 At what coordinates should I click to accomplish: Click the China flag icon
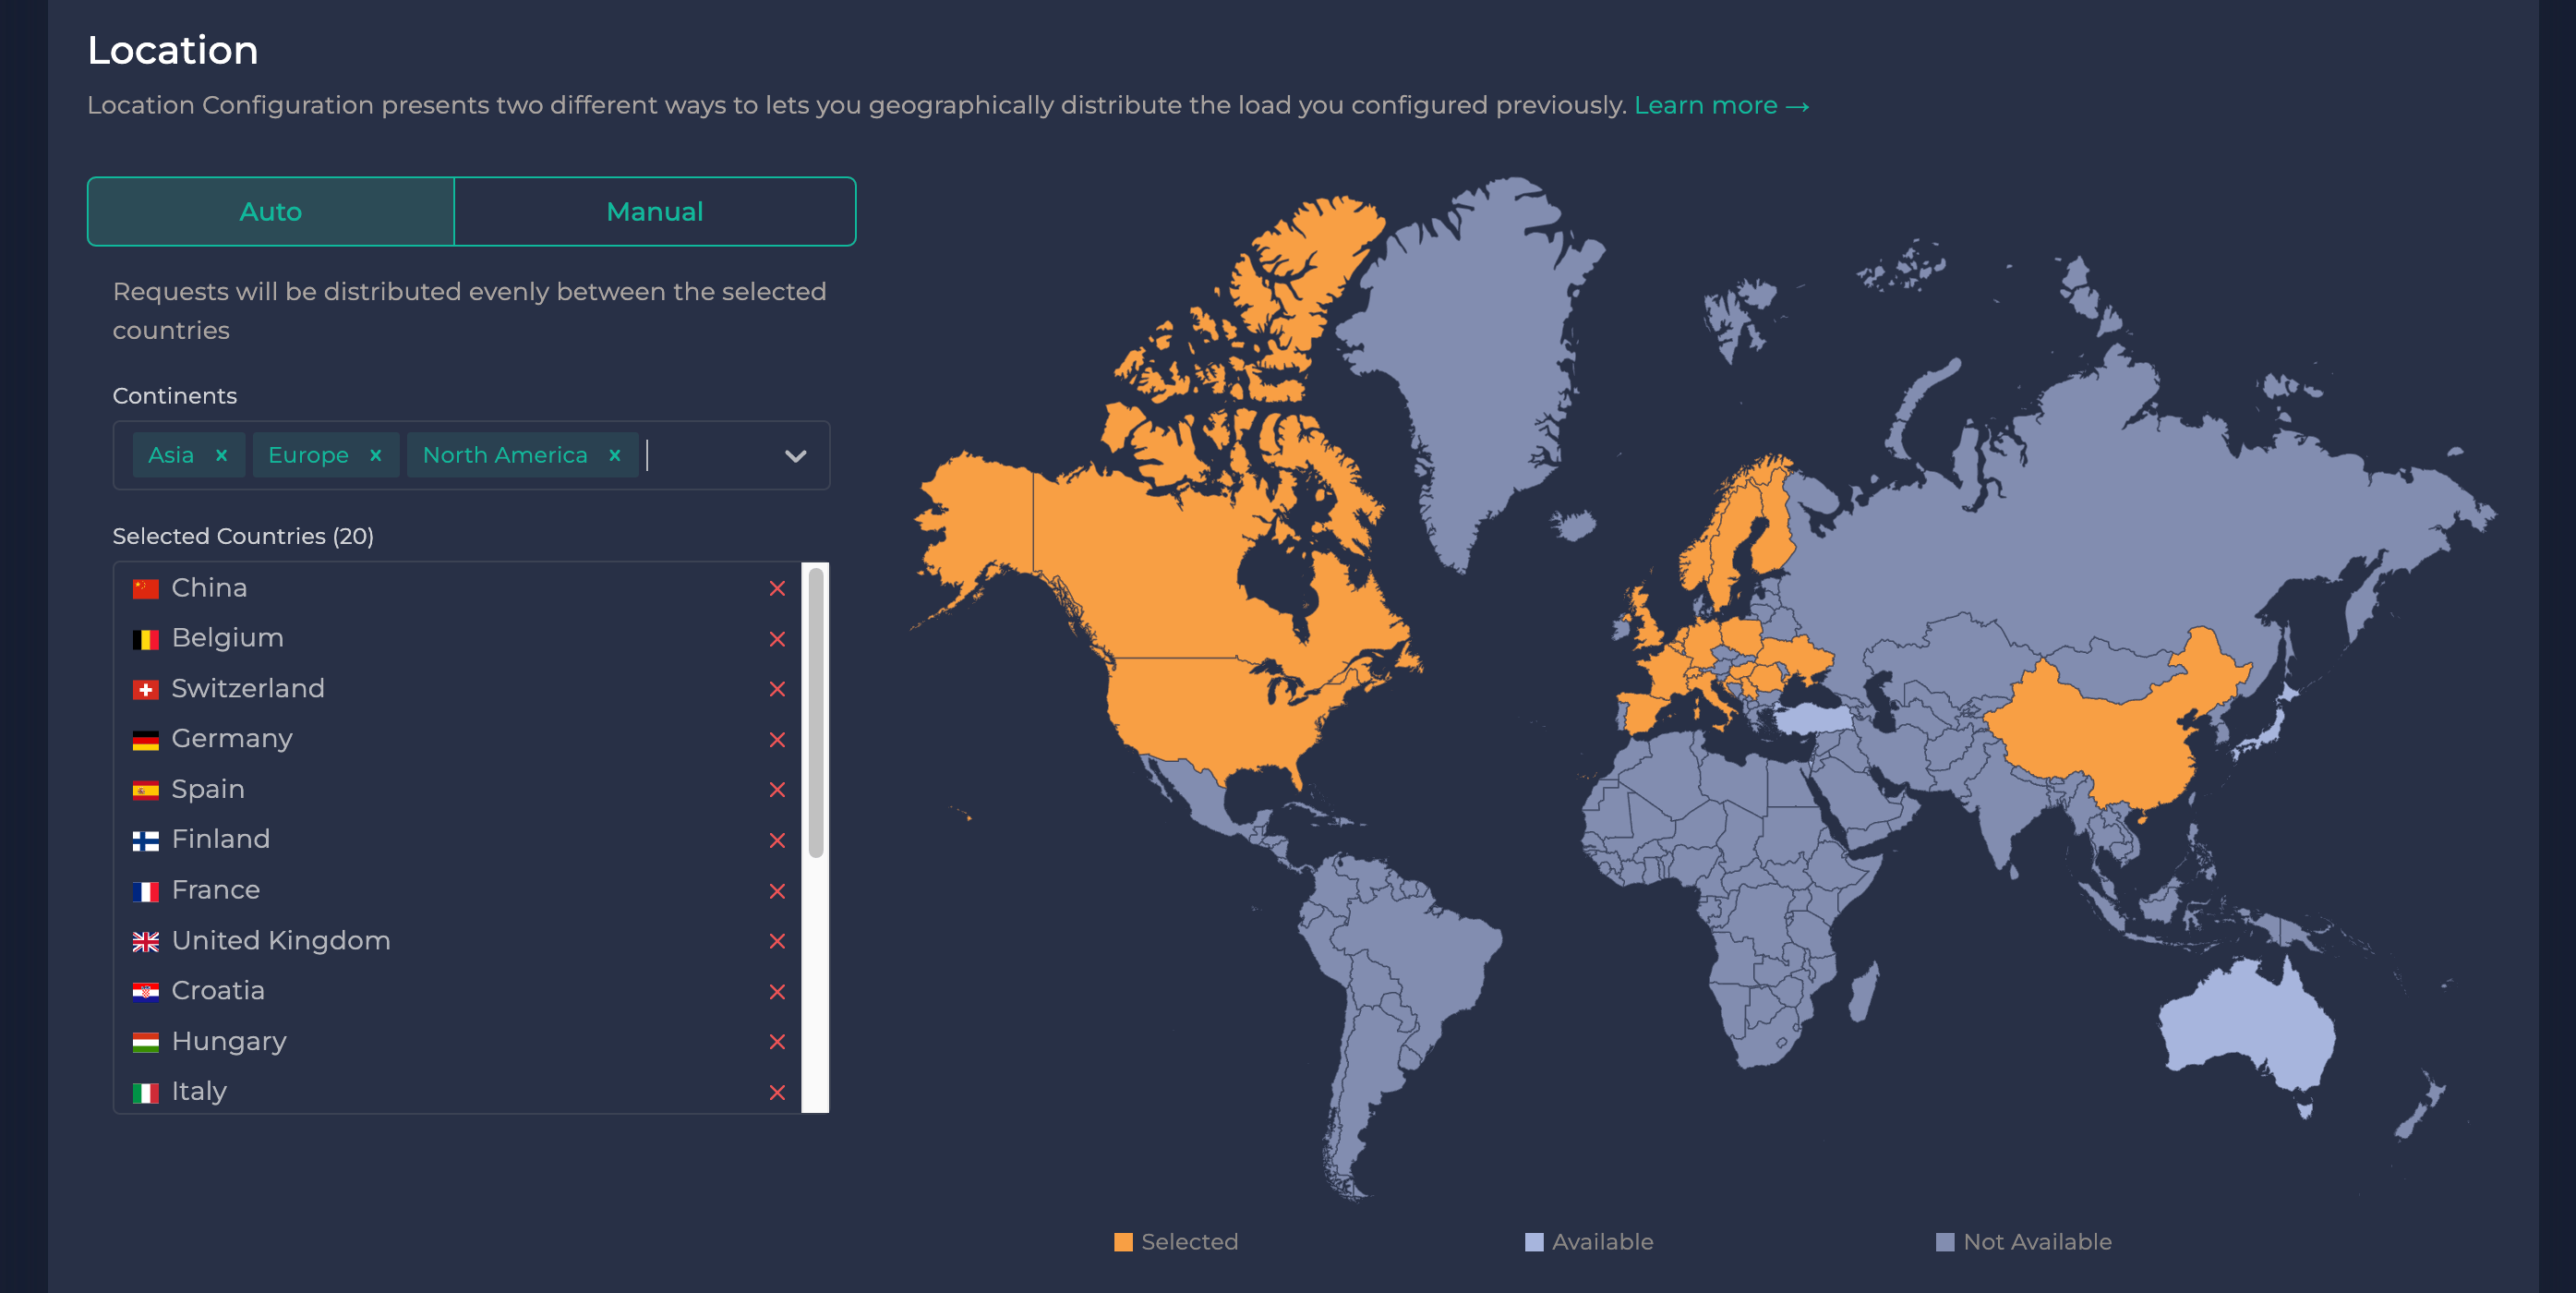pos(145,587)
